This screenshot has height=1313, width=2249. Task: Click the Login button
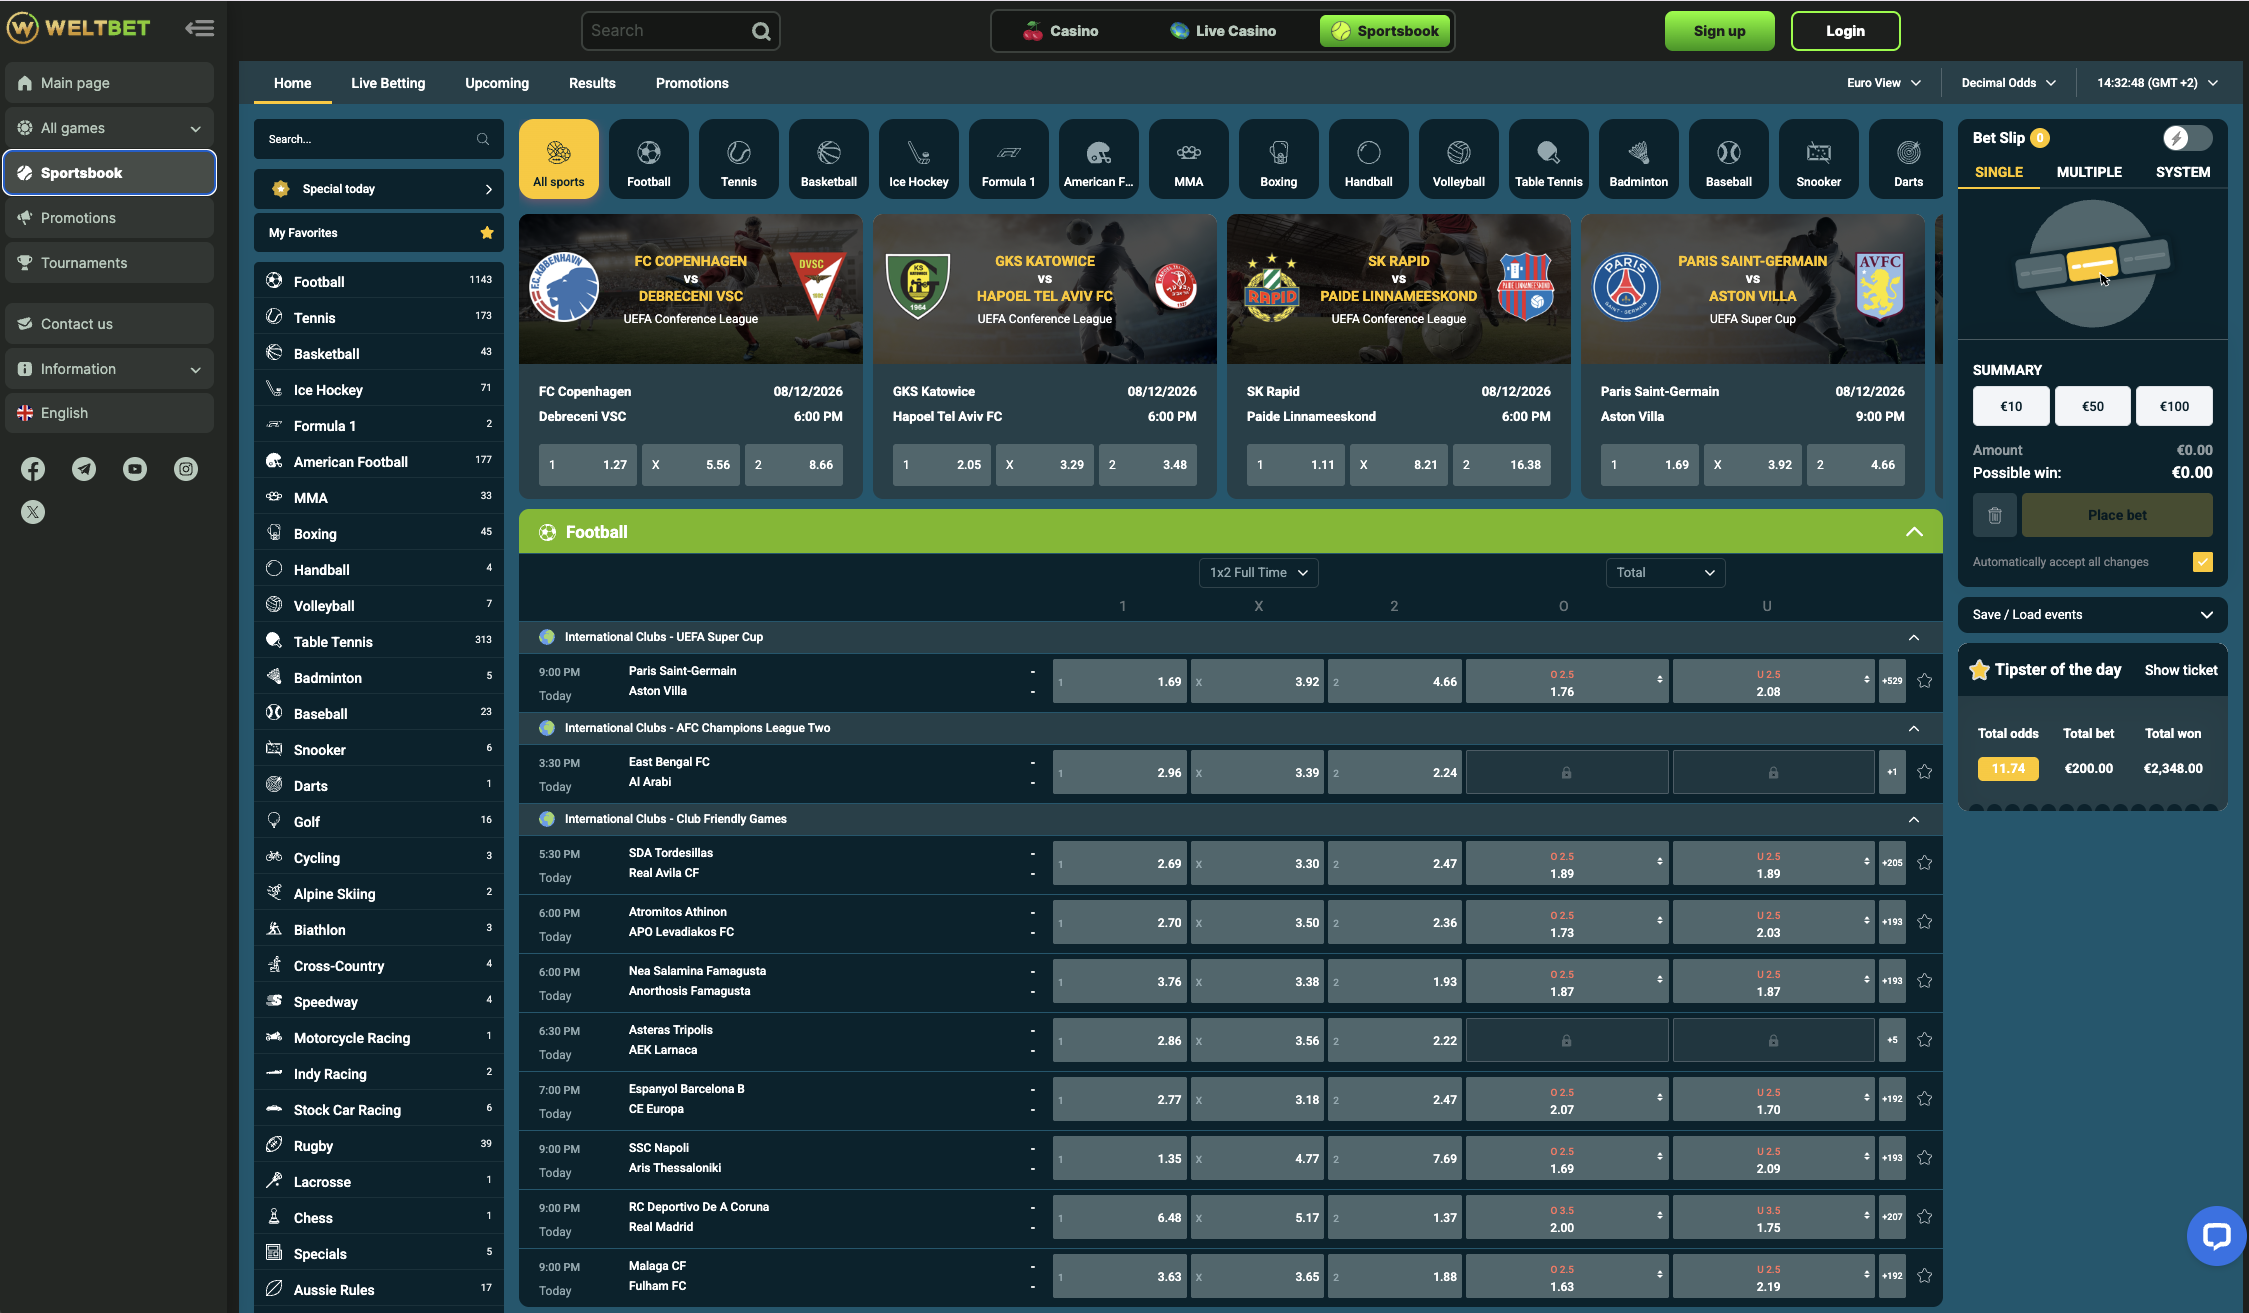click(1845, 31)
